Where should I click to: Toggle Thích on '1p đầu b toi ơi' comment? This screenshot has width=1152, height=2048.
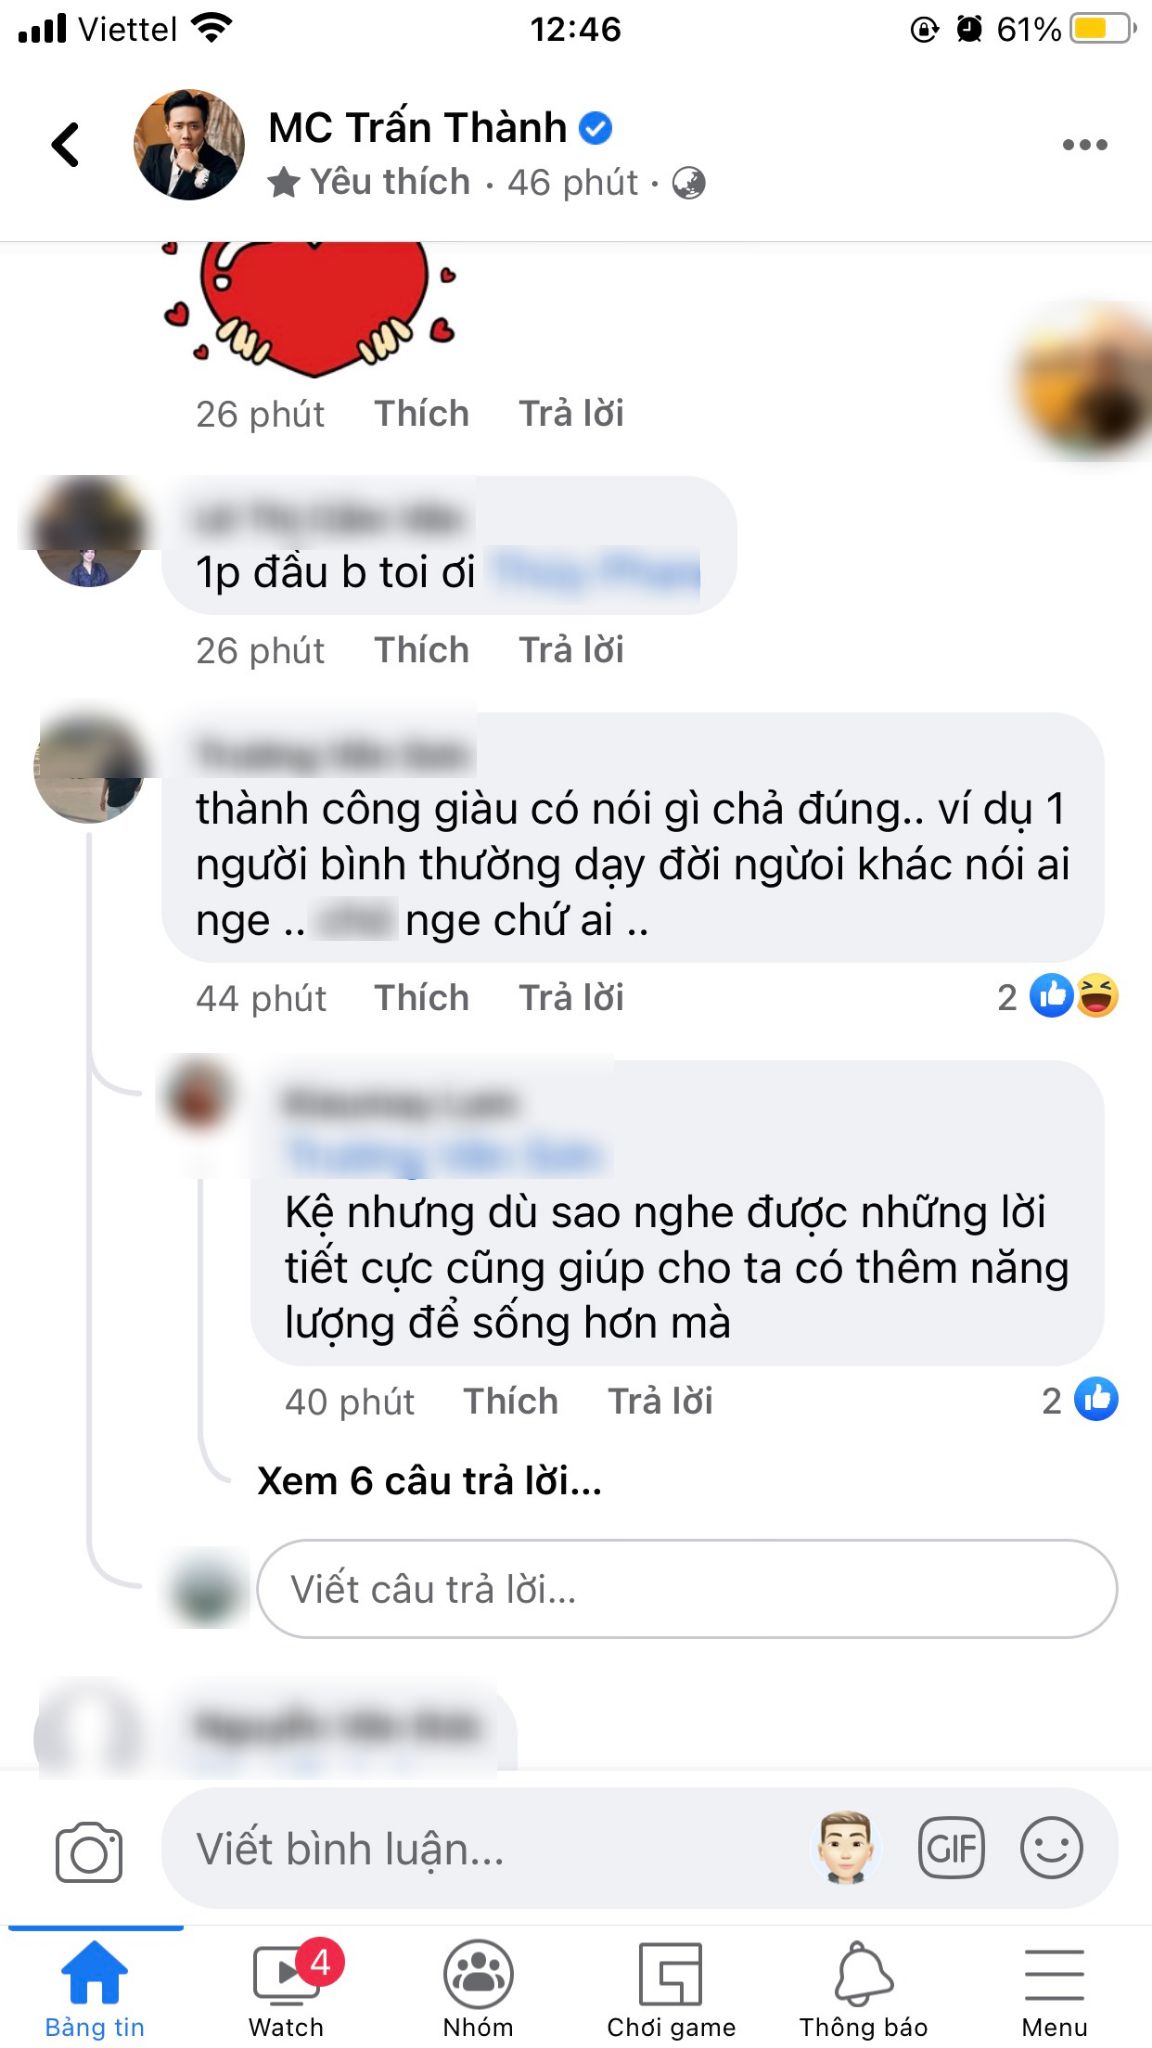[x=422, y=650]
